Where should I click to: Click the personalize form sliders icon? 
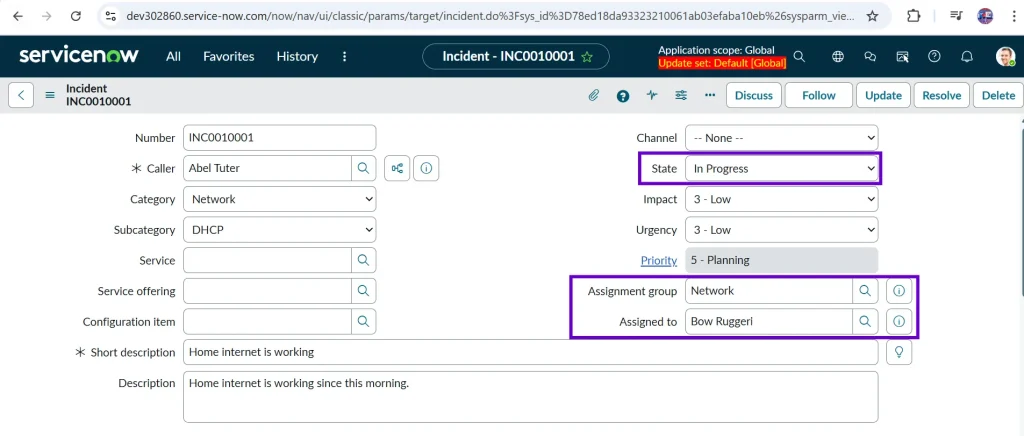(681, 96)
